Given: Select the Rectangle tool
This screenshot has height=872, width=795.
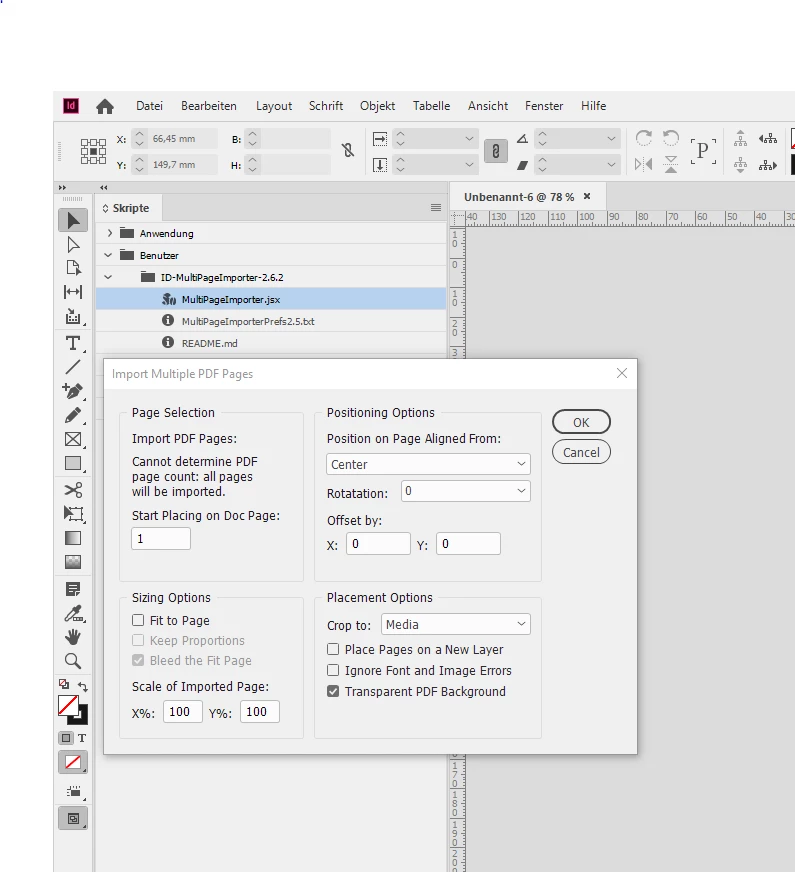Looking at the screenshot, I should (73, 463).
